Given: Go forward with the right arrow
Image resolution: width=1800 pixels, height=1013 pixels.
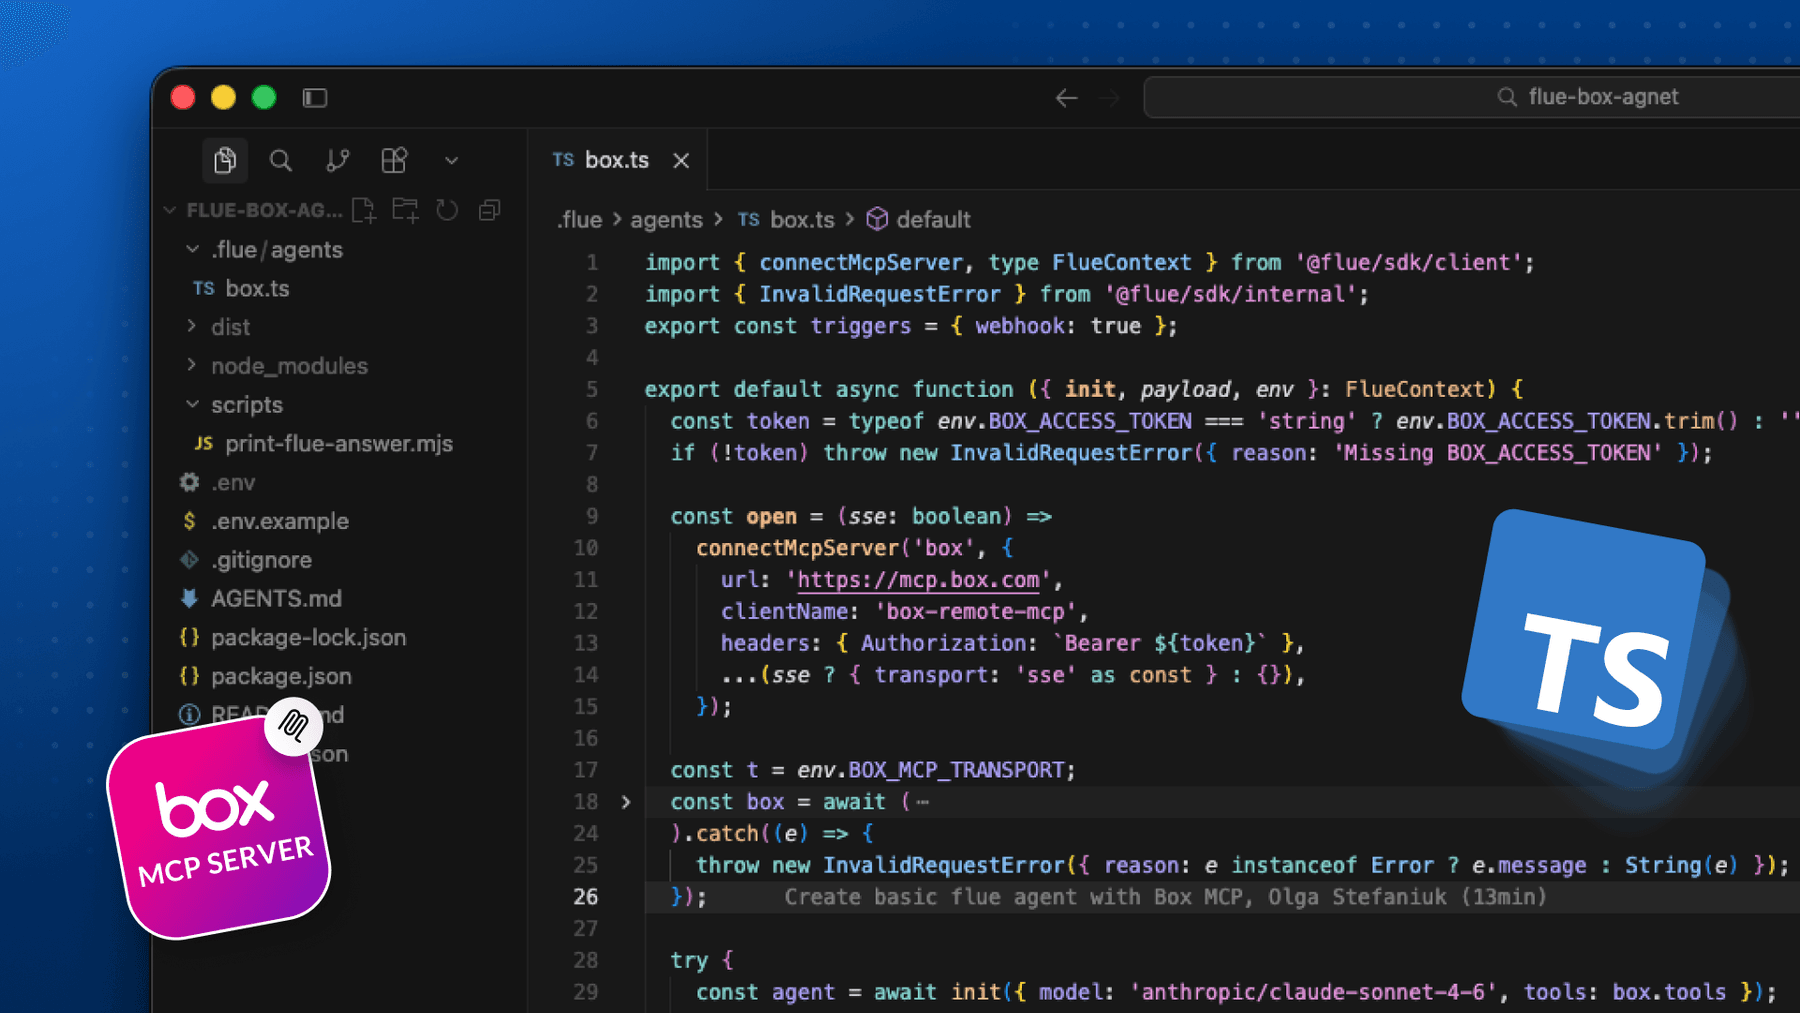Looking at the screenshot, I should 1109,97.
